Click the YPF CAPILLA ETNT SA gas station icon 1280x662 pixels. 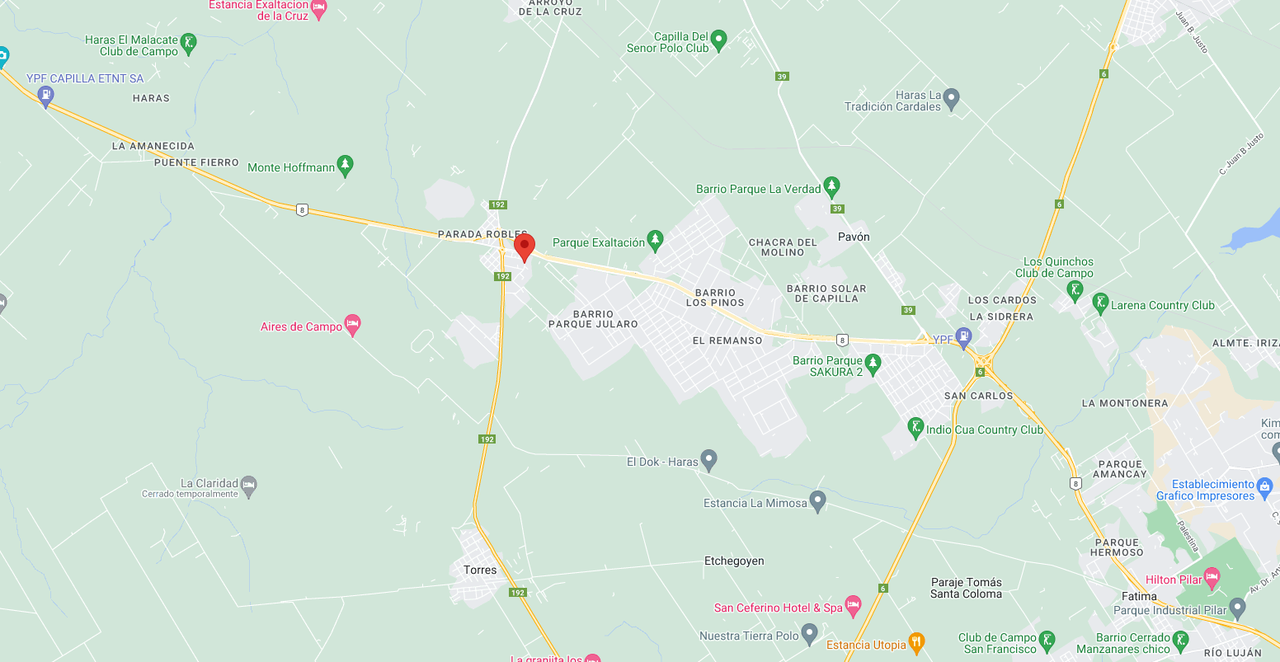(x=45, y=96)
